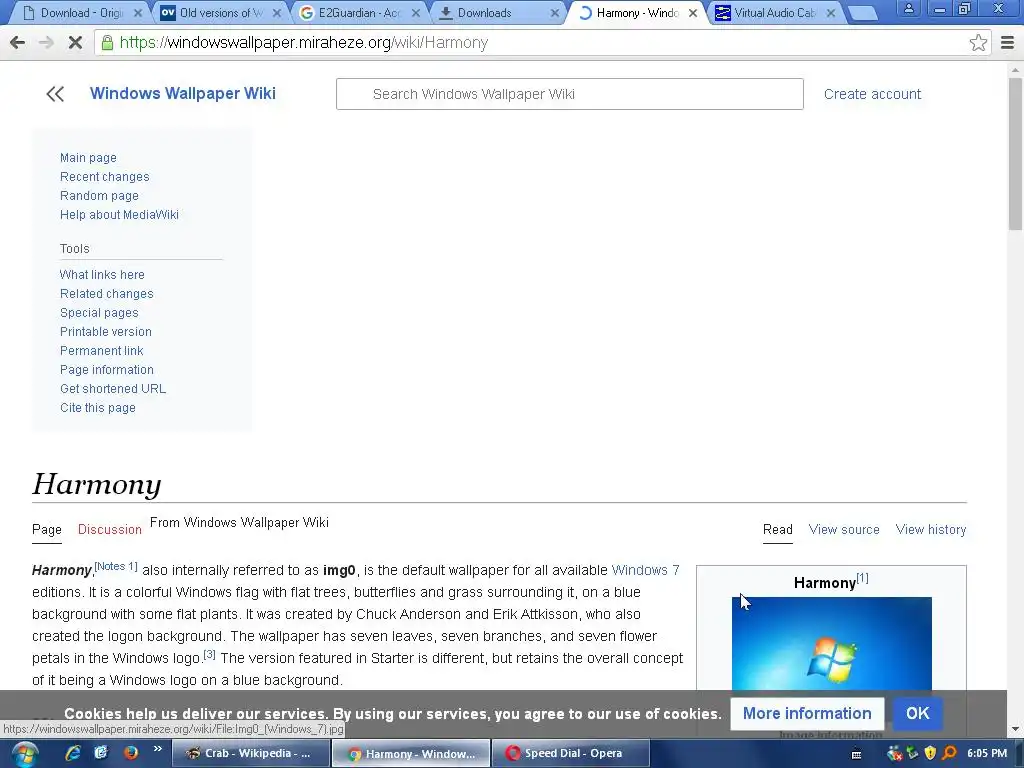The width and height of the screenshot is (1024, 768).
Task: Open the Chrome hamburger menu
Action: [1008, 43]
